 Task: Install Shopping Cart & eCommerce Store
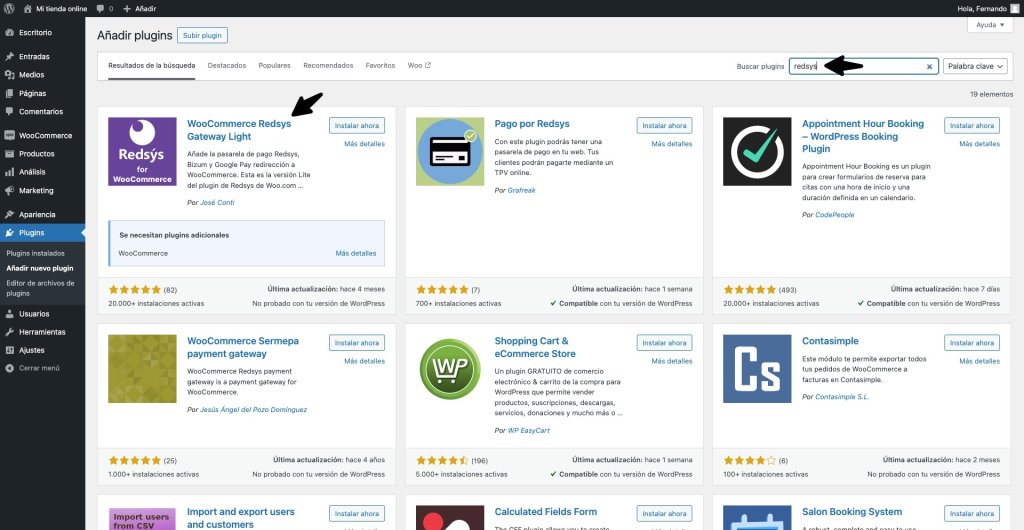pos(664,343)
